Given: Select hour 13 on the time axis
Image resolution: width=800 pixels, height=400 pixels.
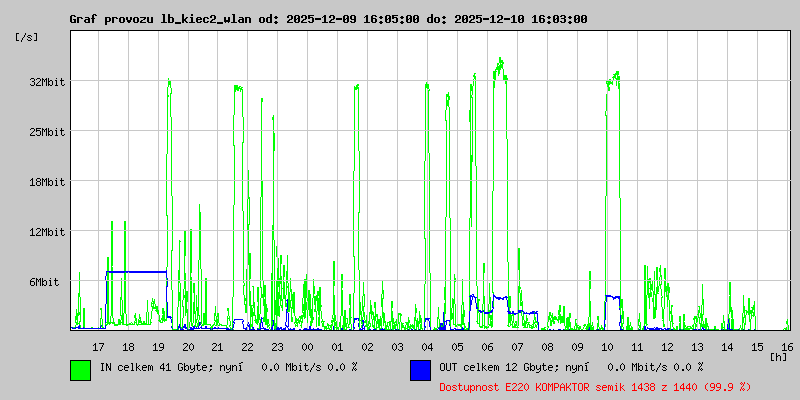Looking at the screenshot, I should [697, 346].
